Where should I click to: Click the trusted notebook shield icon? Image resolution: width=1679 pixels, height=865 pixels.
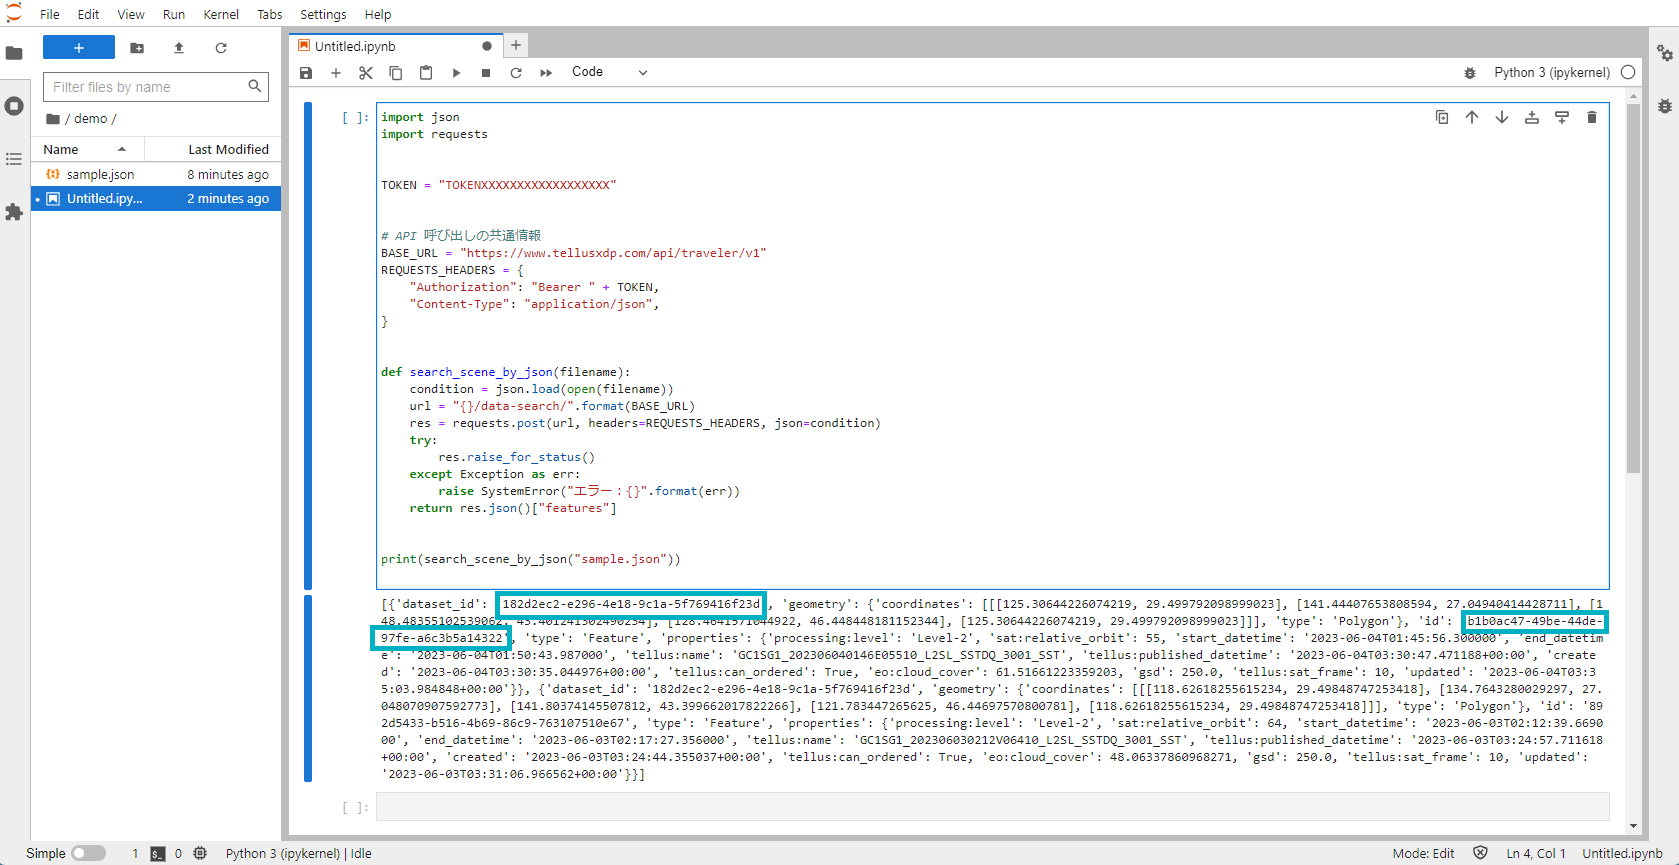coord(1481,853)
